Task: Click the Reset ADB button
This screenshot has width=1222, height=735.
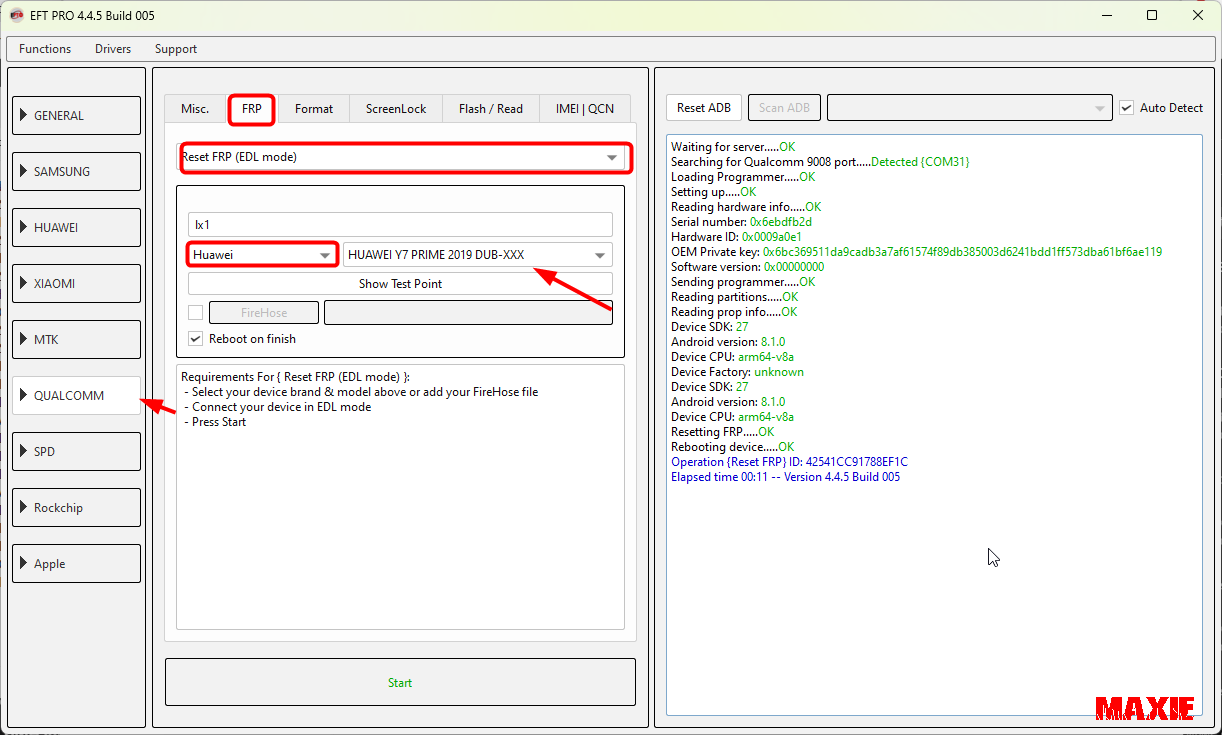Action: click(704, 108)
